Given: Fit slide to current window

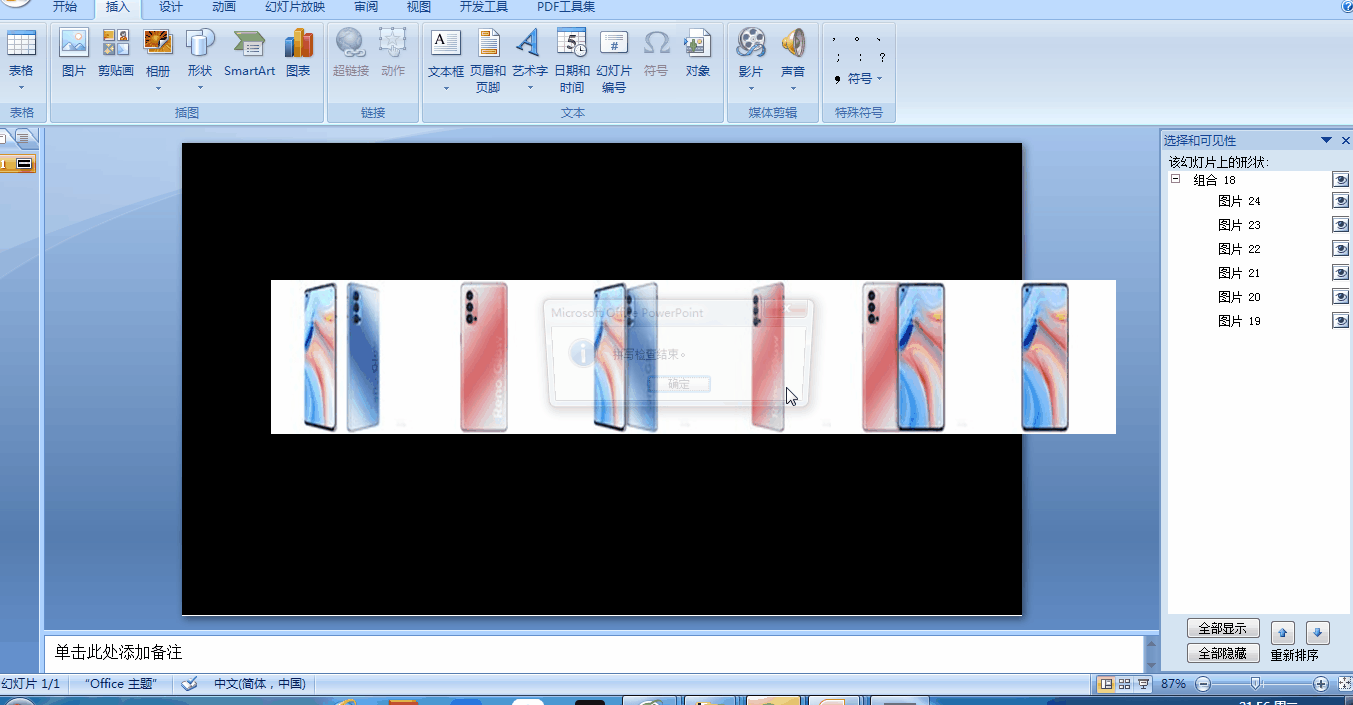Looking at the screenshot, I should 1343,684.
